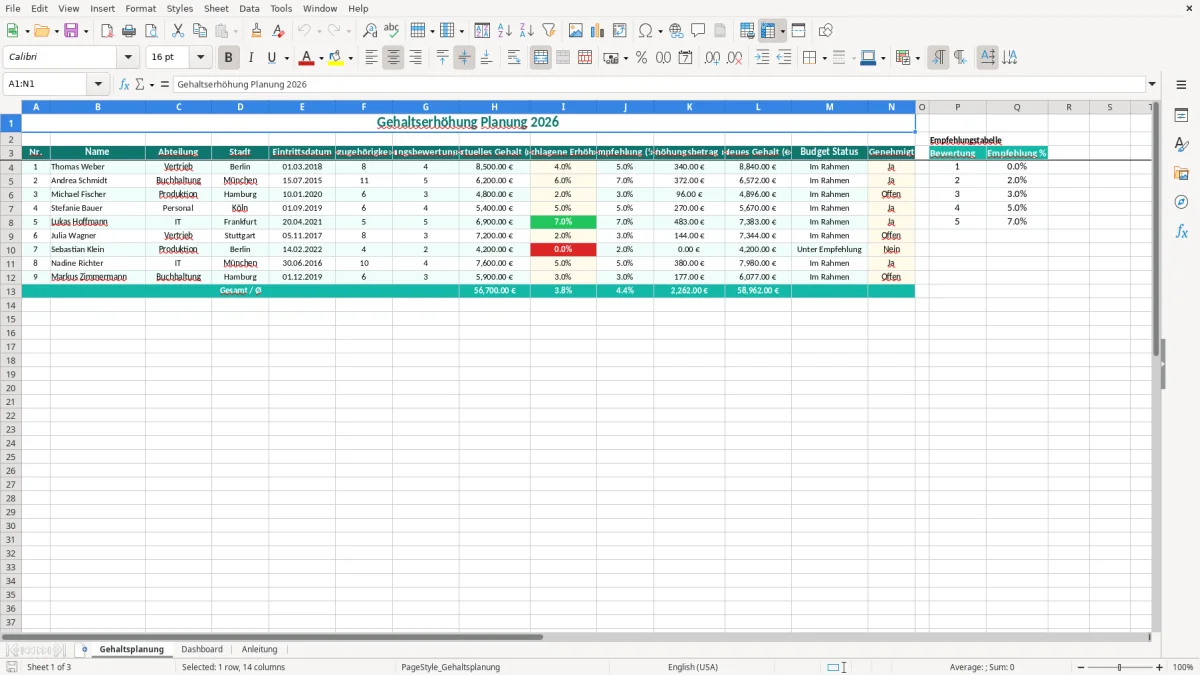Open the Styles menu
This screenshot has height=675, width=1200.
pos(180,8)
